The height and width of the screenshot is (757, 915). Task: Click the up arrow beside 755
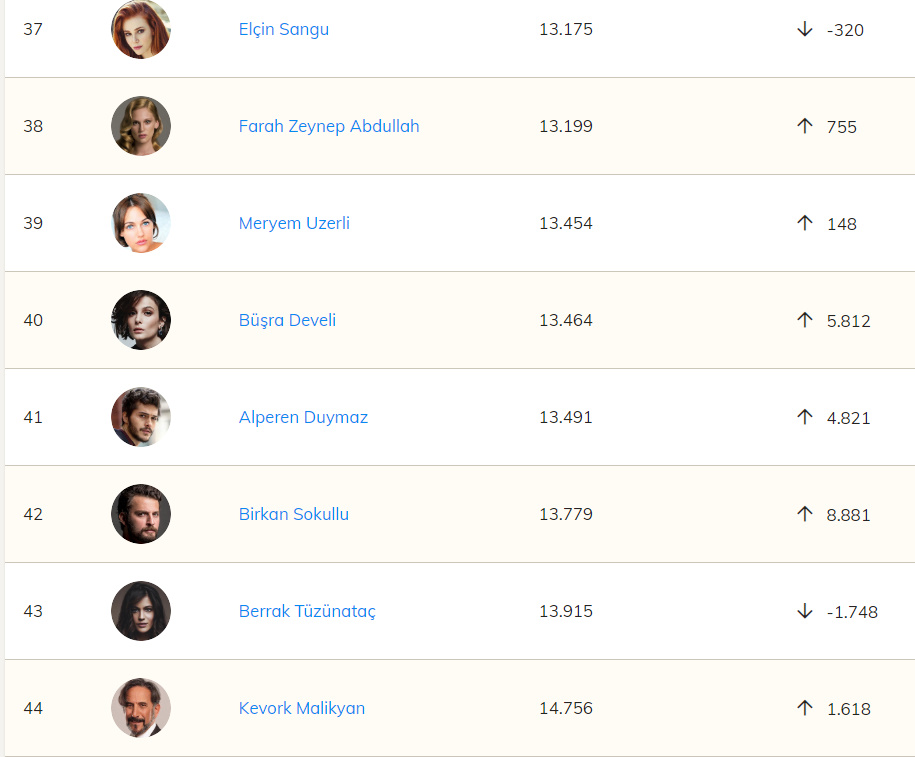point(805,126)
